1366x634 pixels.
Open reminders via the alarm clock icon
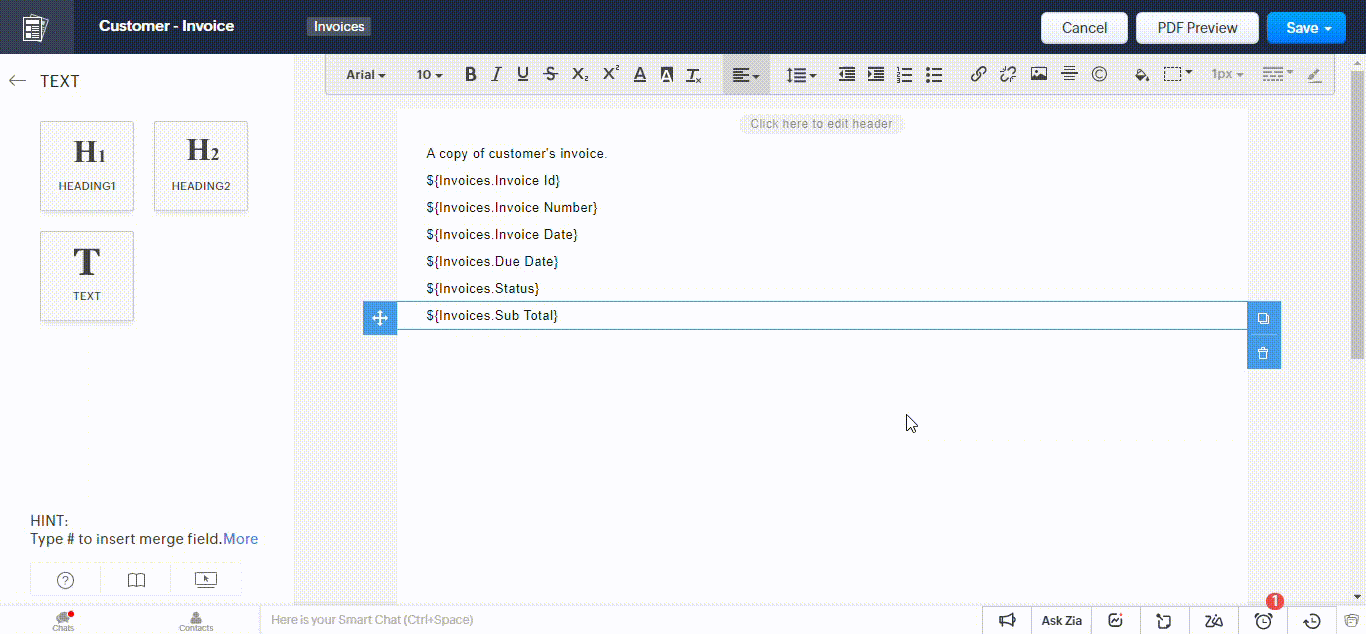(x=1263, y=620)
